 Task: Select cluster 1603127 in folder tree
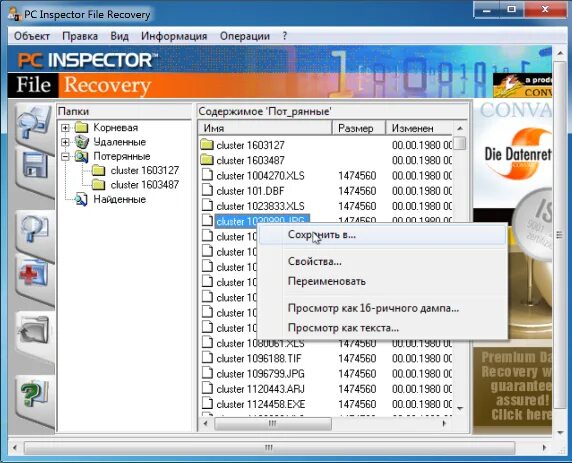point(144,170)
